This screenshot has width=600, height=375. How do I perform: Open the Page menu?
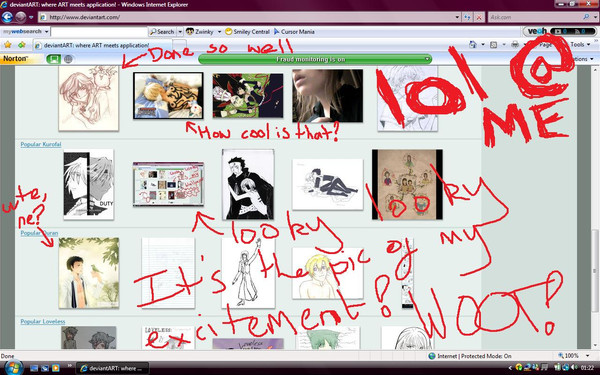545,45
